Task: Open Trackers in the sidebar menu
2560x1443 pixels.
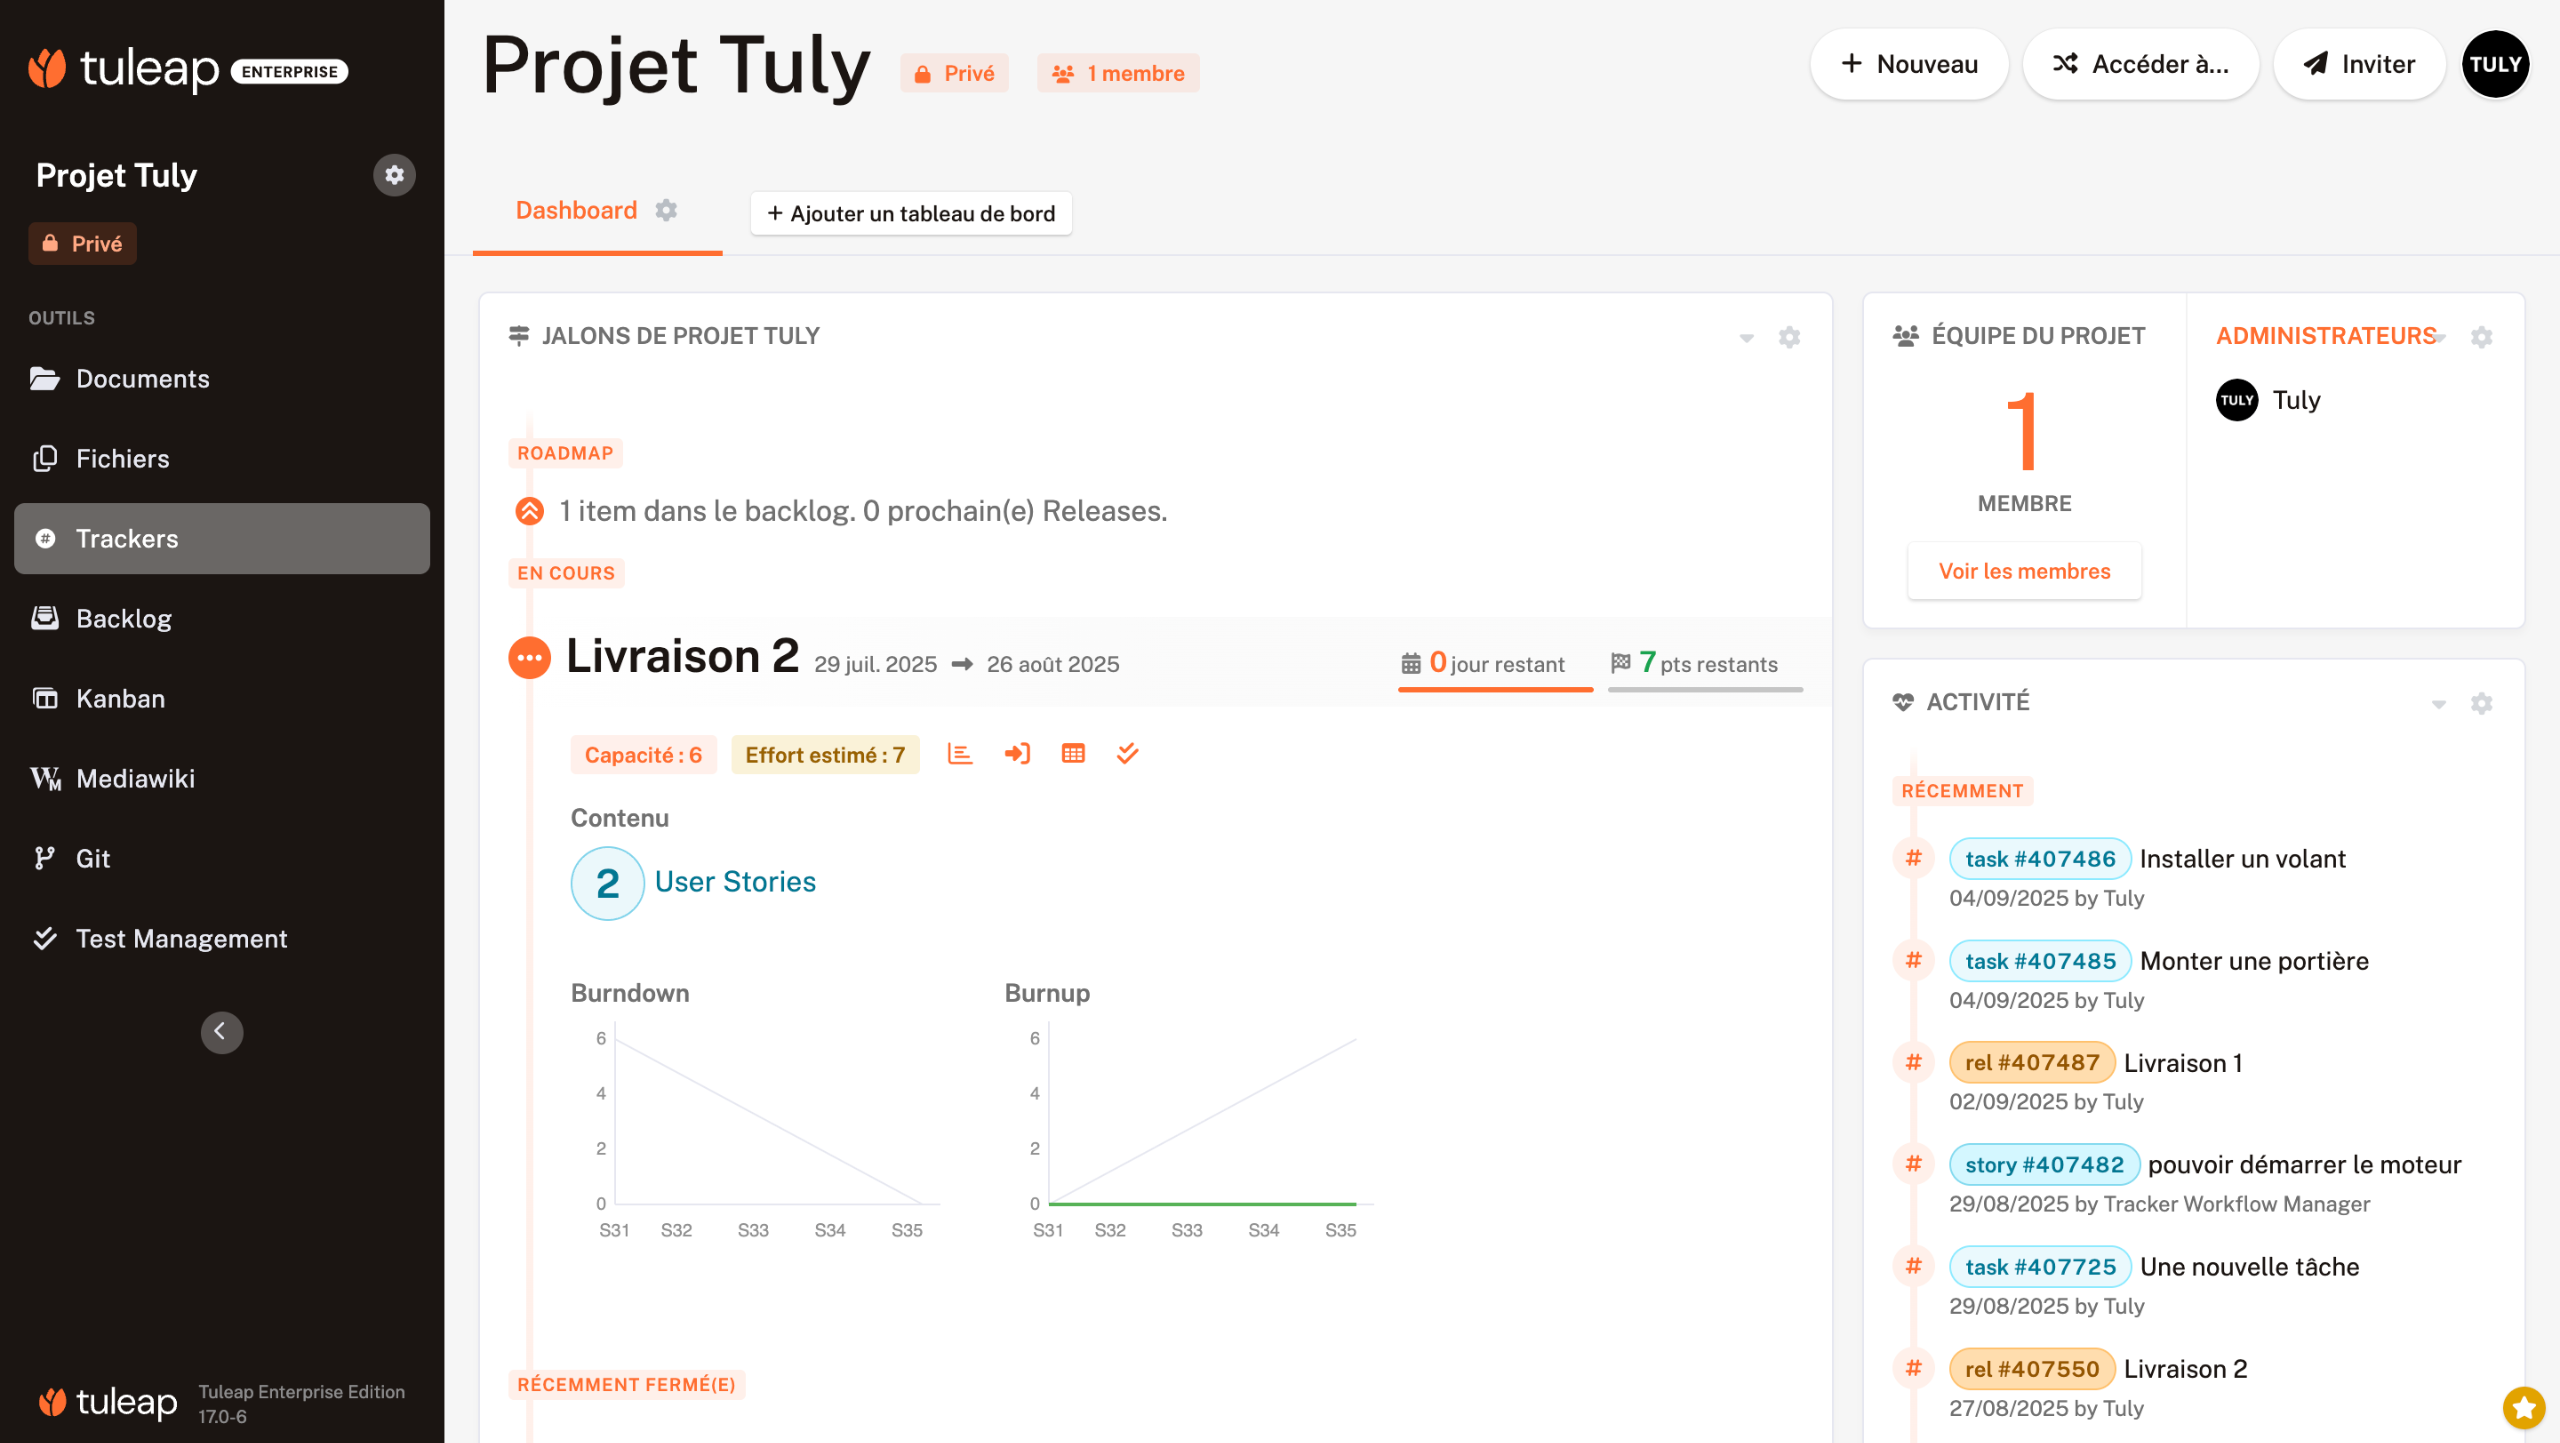Action: point(127,538)
